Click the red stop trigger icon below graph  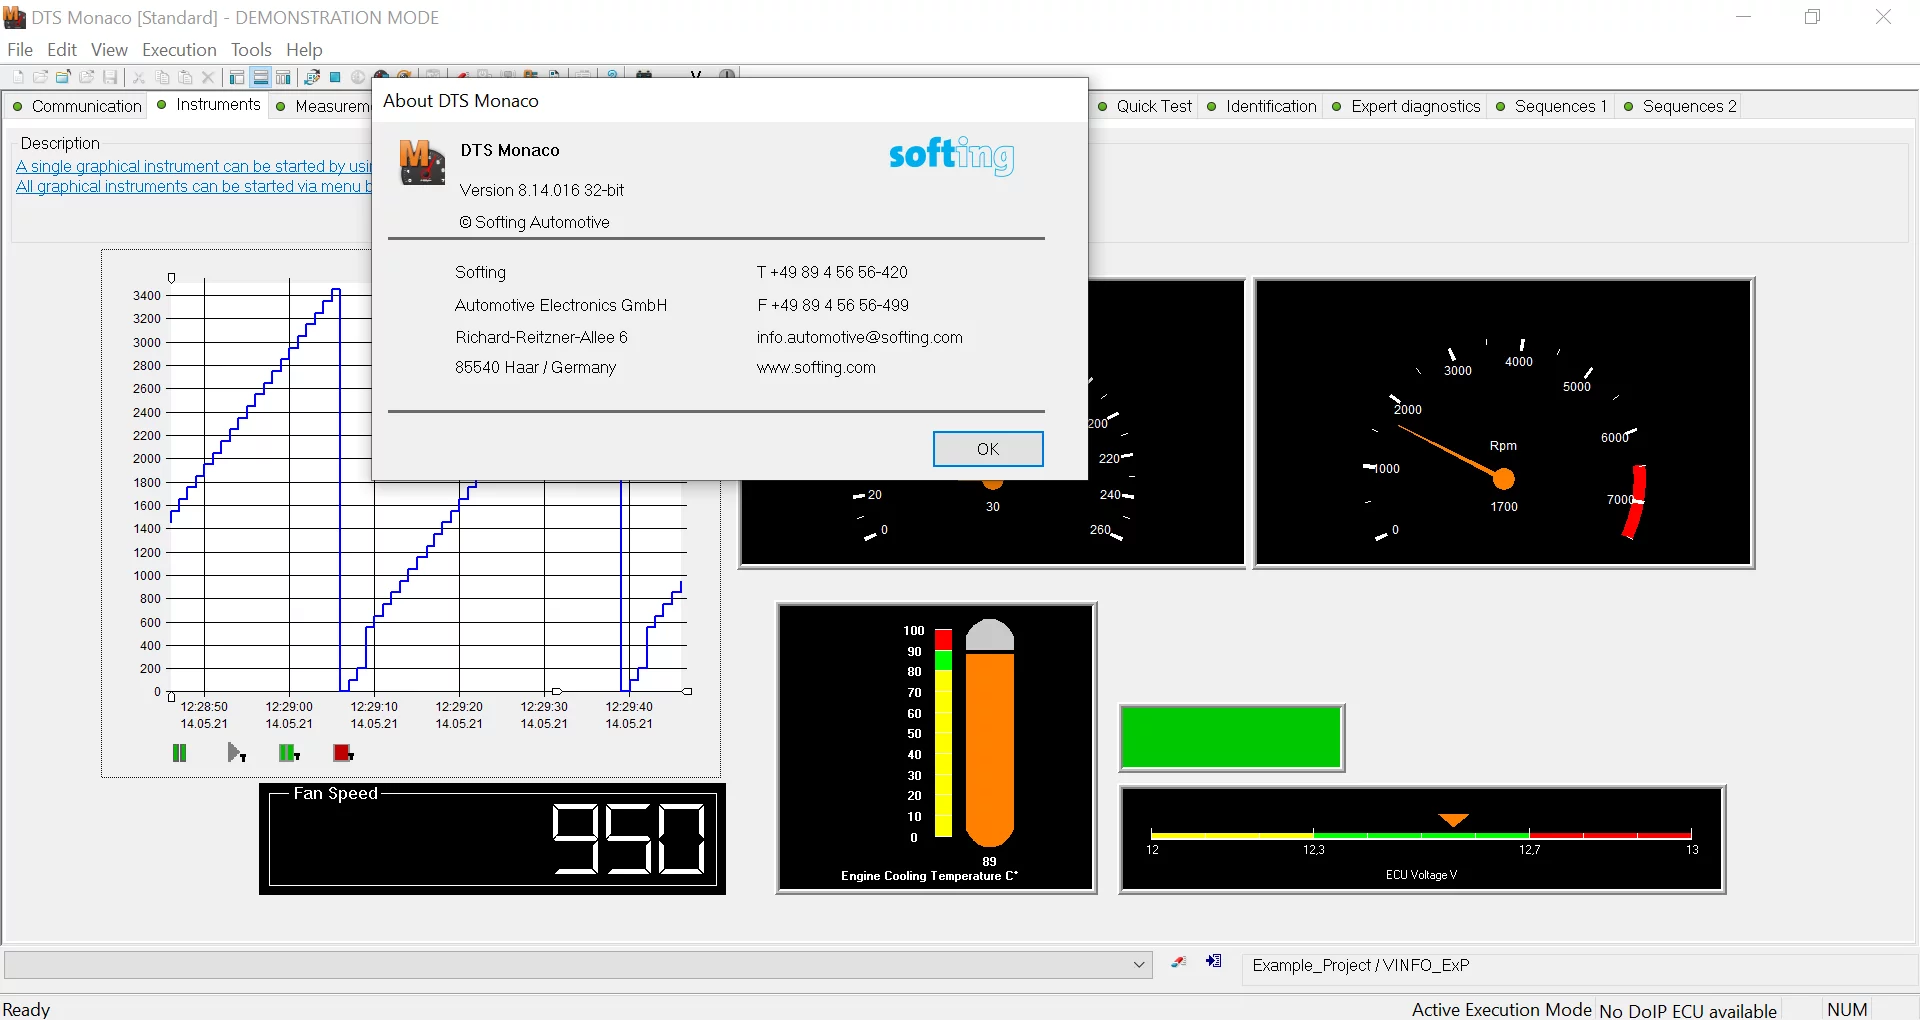click(343, 753)
